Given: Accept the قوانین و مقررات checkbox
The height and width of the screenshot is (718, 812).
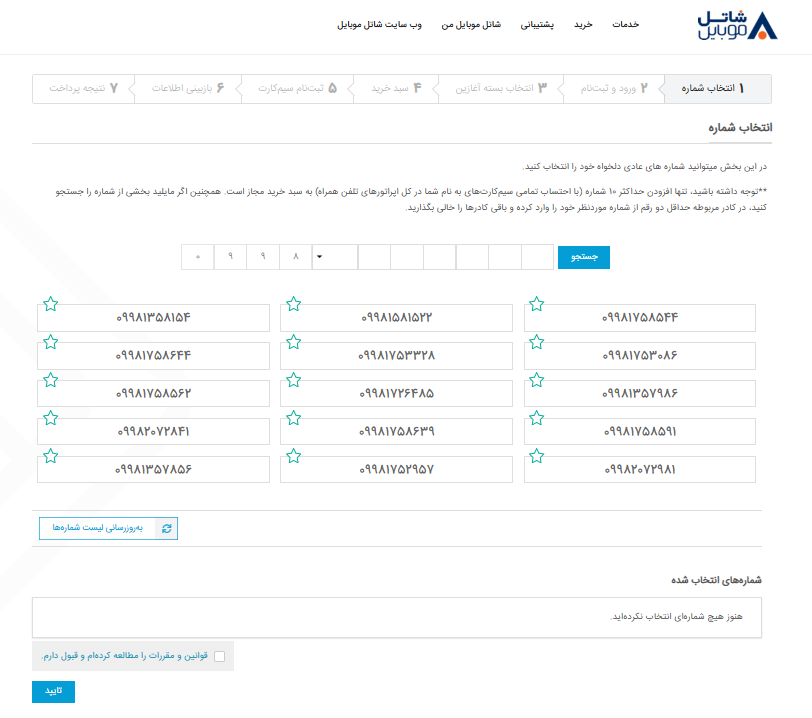Looking at the screenshot, I should (x=220, y=656).
